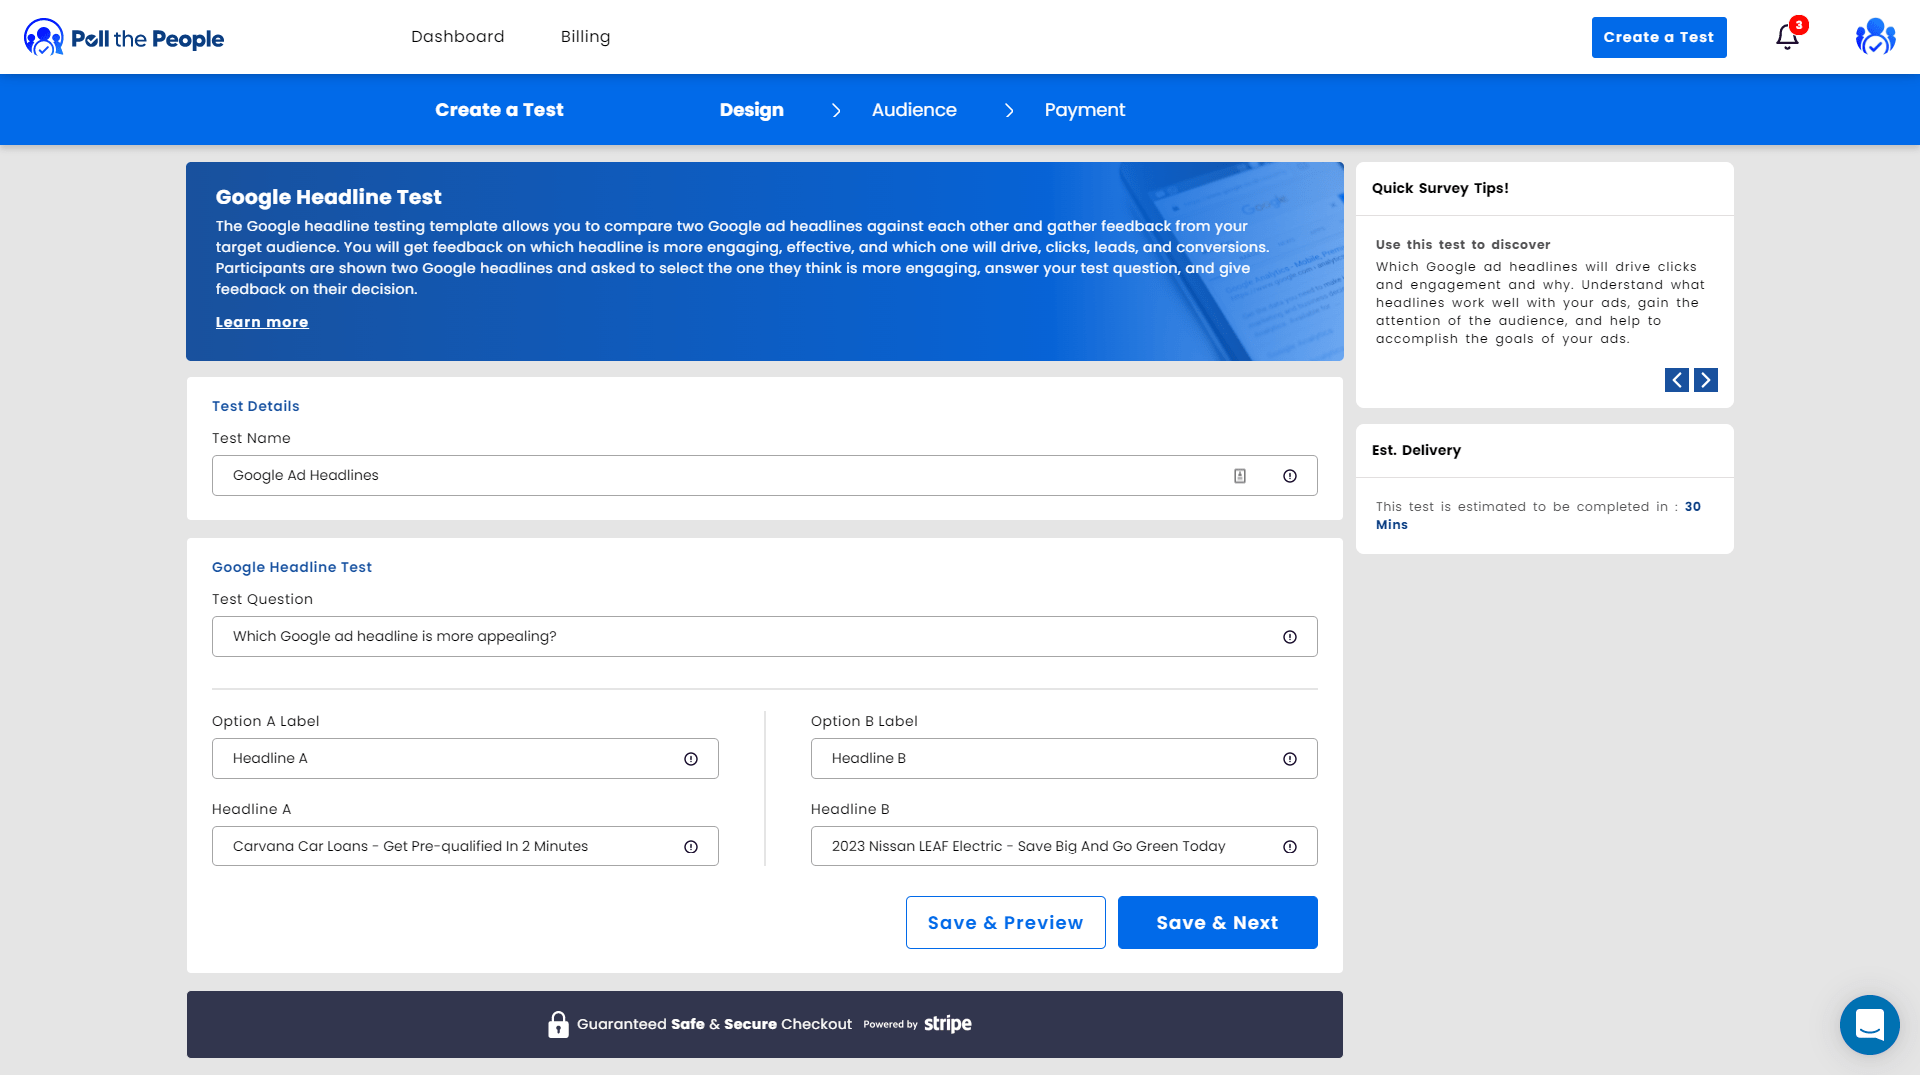The image size is (1920, 1076).
Task: Switch to the Audience step
Action: [x=914, y=110]
